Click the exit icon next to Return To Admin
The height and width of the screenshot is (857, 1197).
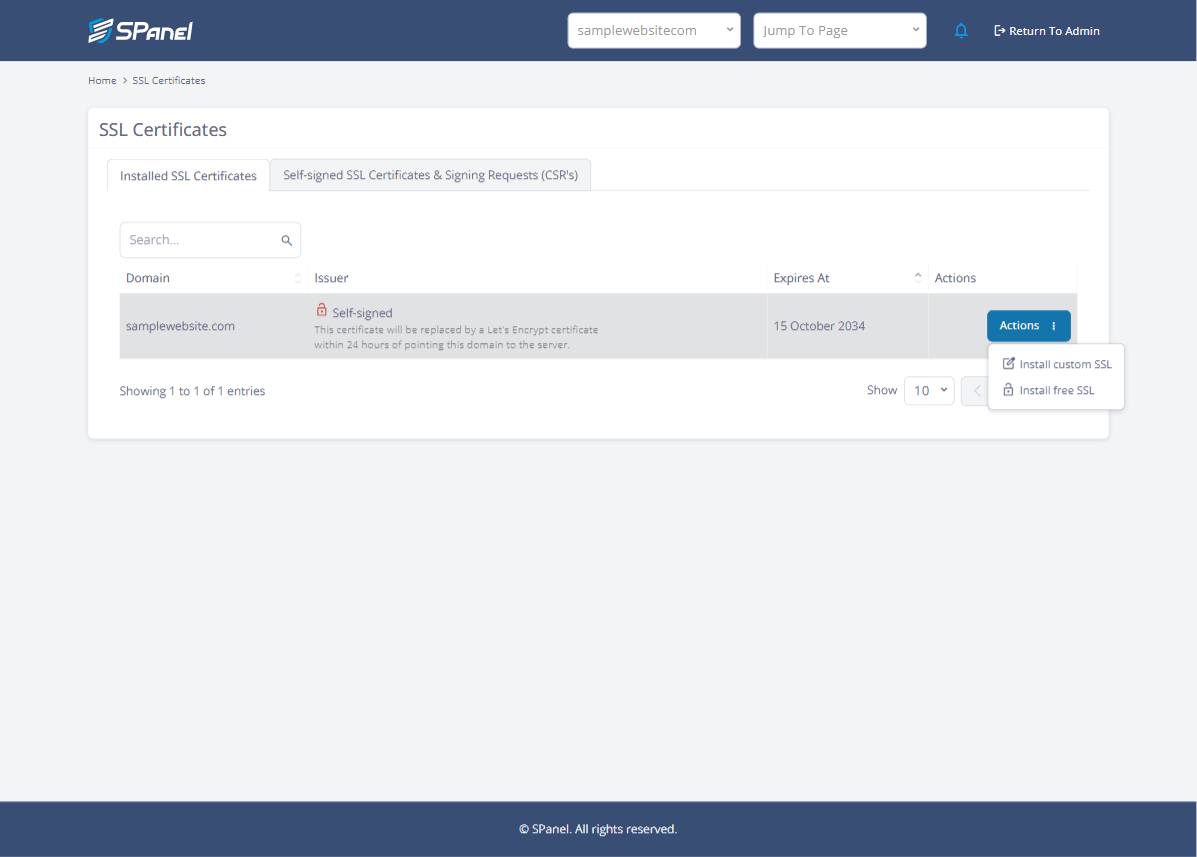(x=998, y=30)
